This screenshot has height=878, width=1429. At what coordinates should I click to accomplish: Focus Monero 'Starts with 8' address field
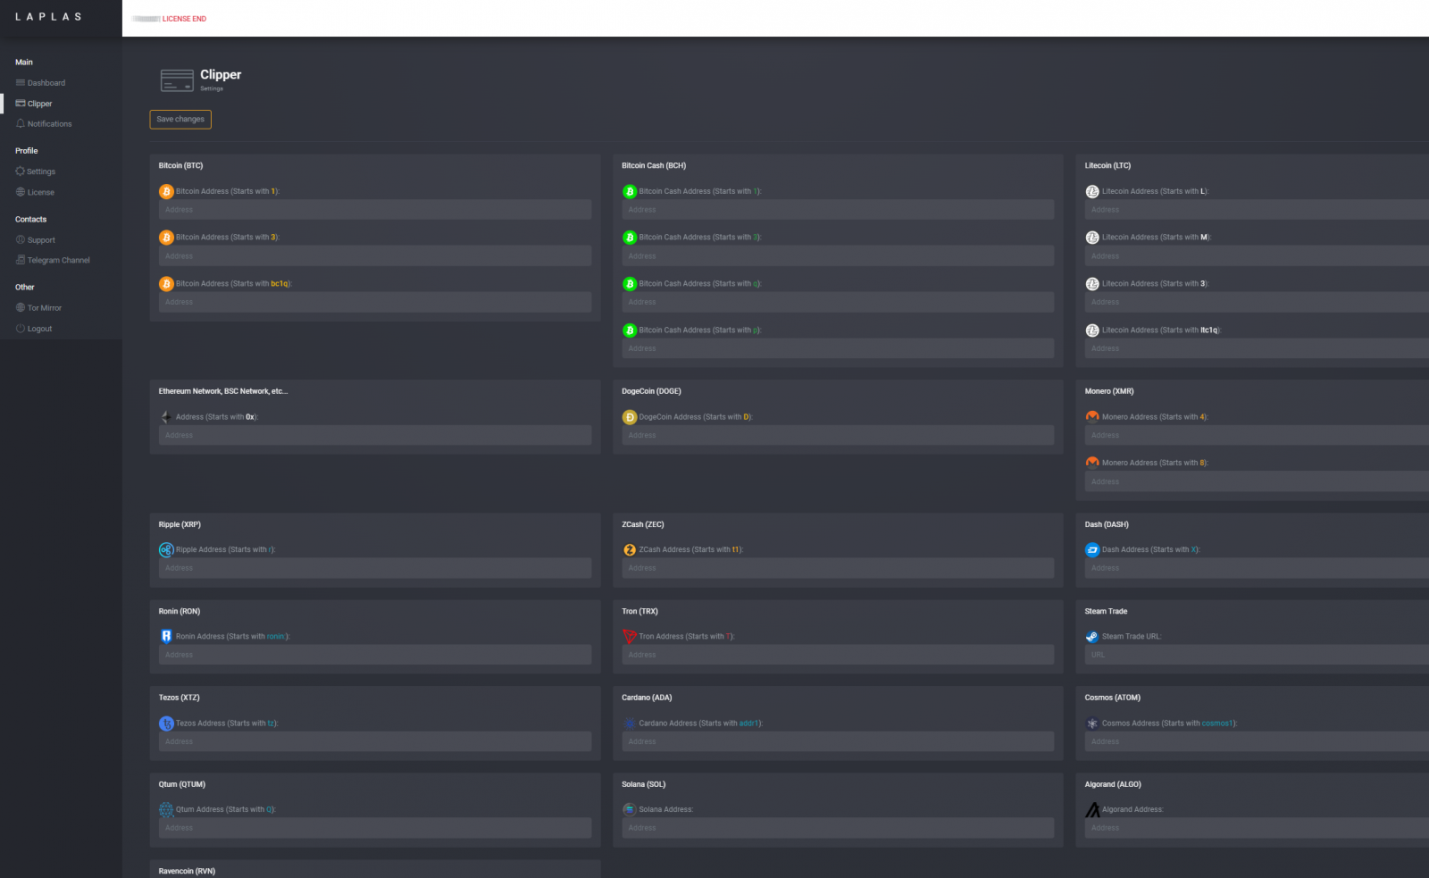click(1257, 482)
